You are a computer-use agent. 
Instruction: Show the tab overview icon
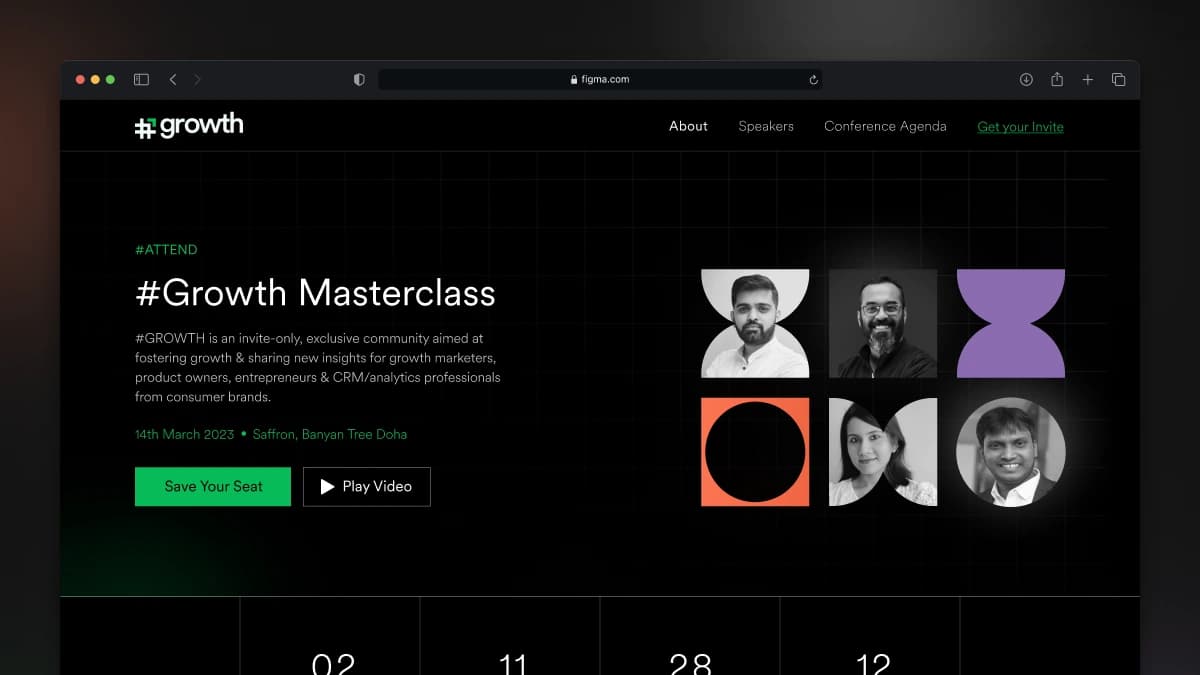1119,80
